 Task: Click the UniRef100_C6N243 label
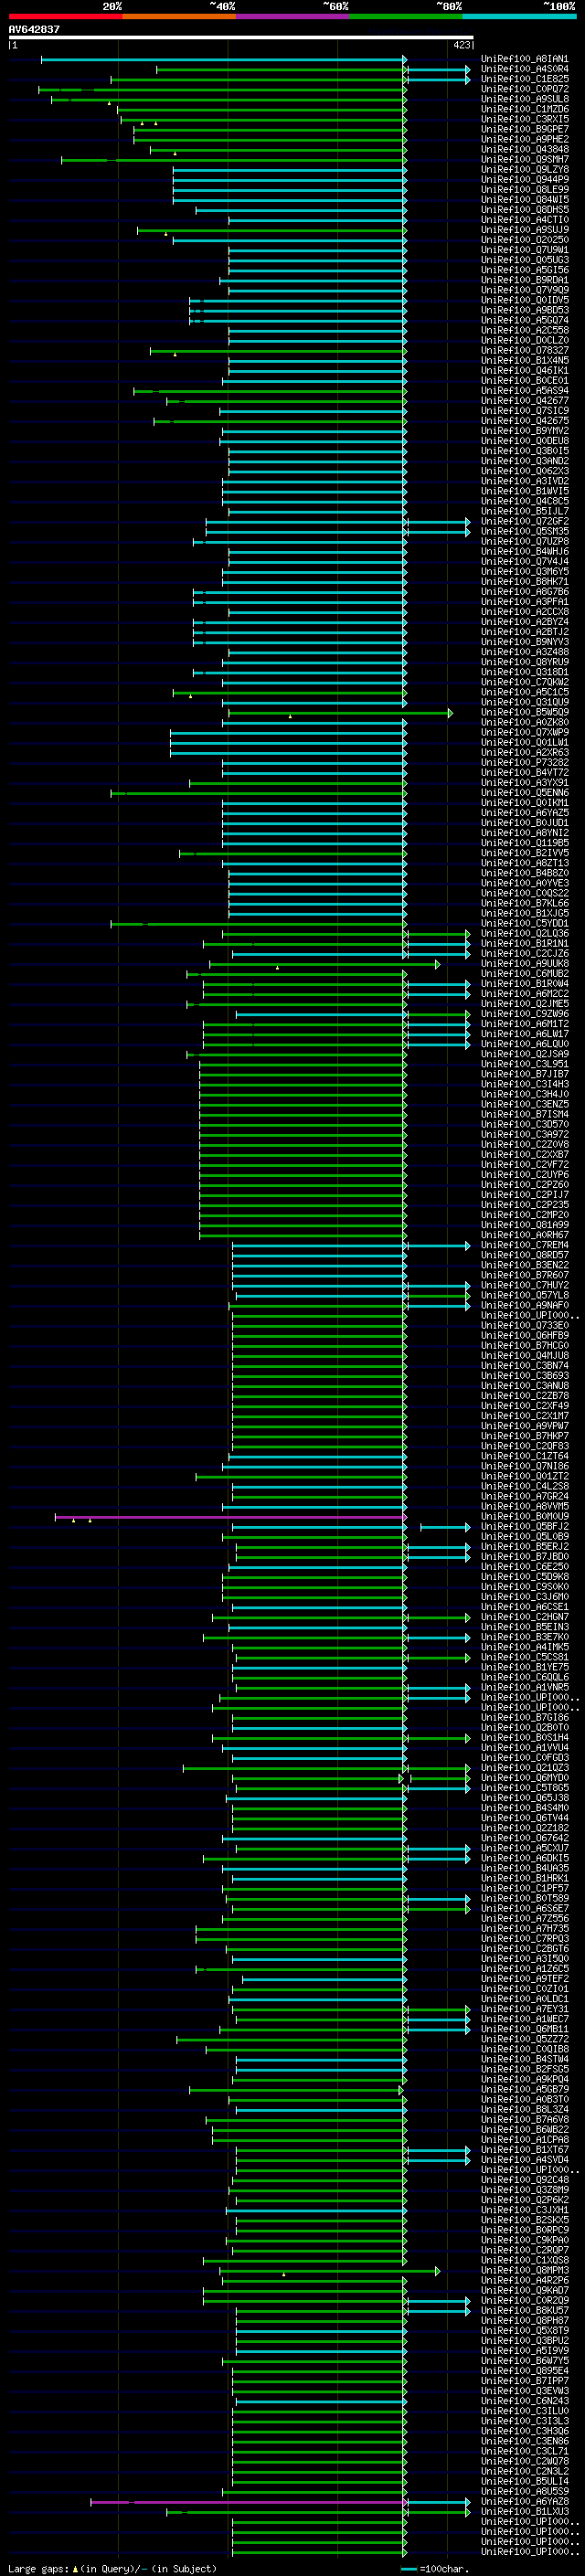click(525, 2401)
